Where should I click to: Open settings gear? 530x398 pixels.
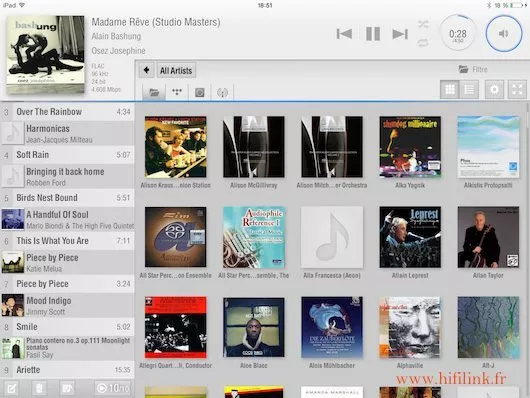[494, 89]
